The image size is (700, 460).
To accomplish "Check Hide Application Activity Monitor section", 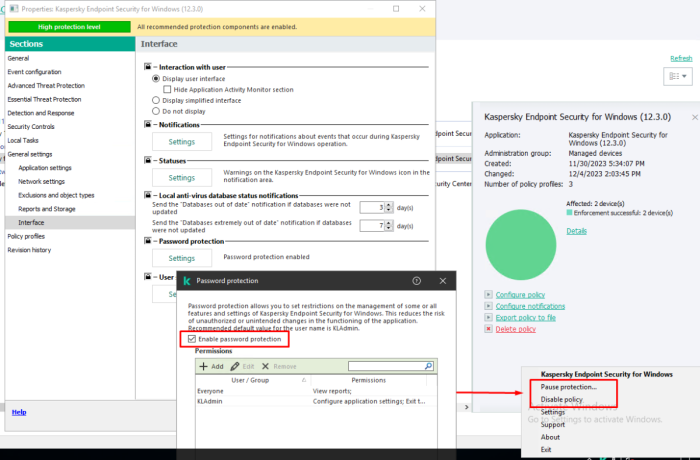I will [166, 89].
